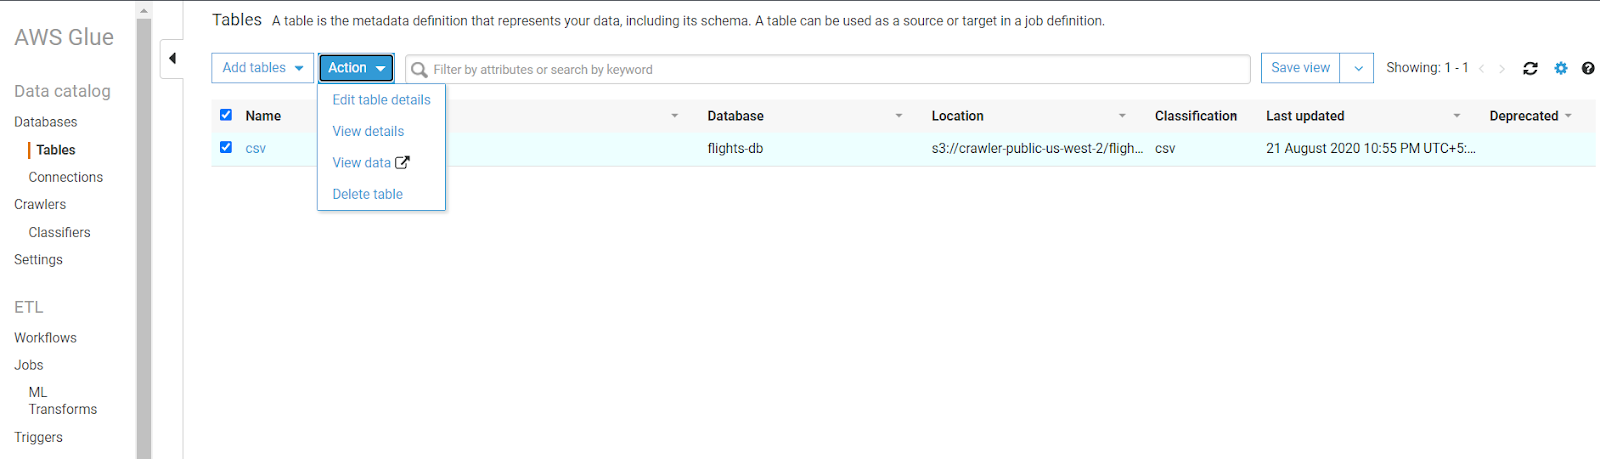Uncheck the csv table row checkbox
Image resolution: width=1600 pixels, height=459 pixels.
pyautogui.click(x=226, y=147)
